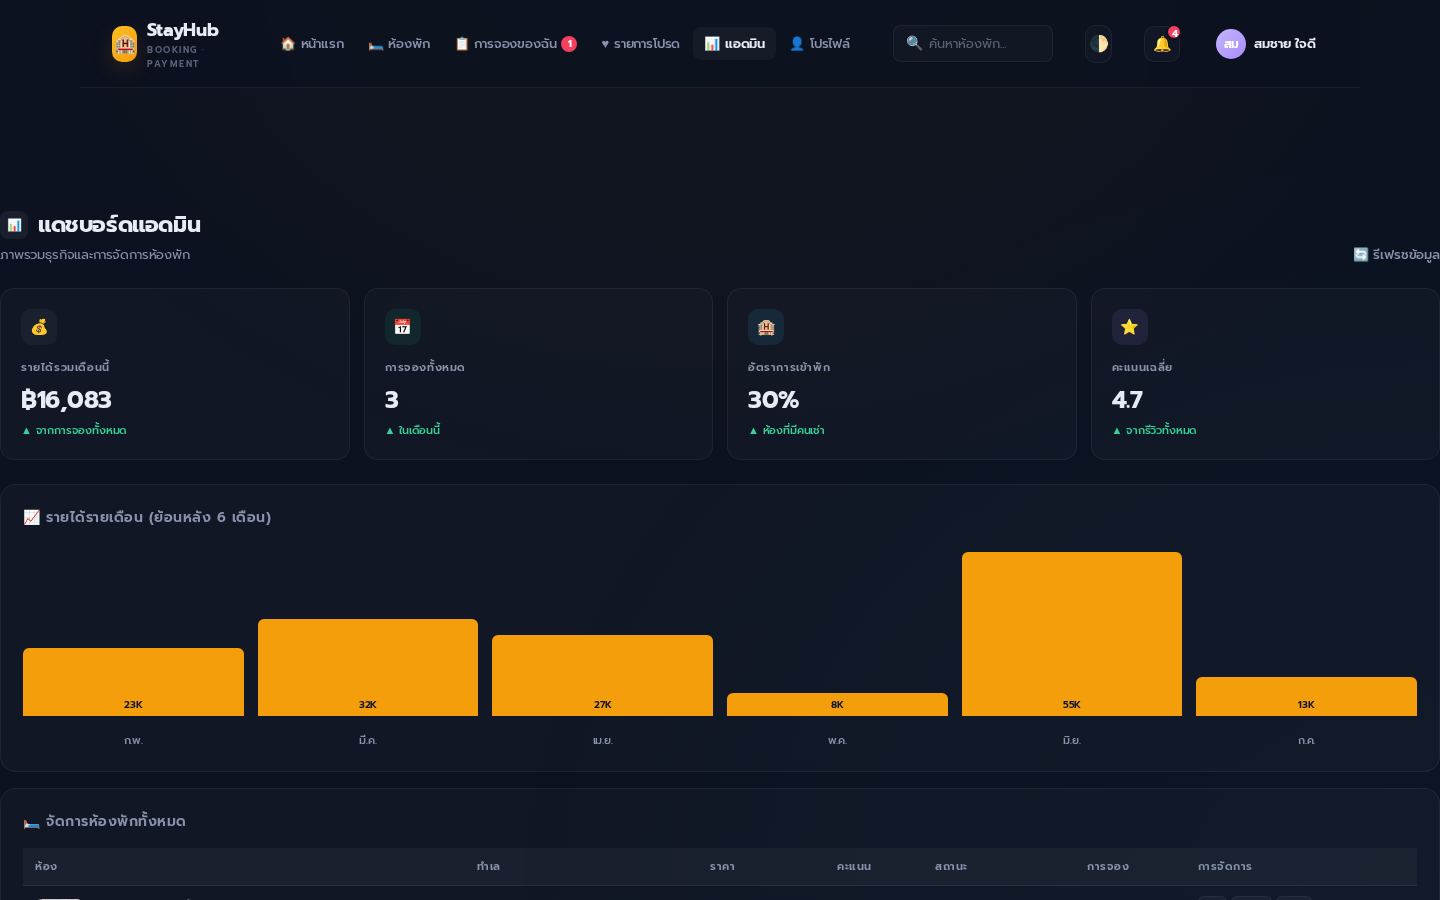The height and width of the screenshot is (900, 1440).
Task: Toggle dark/light theme button
Action: (1098, 44)
